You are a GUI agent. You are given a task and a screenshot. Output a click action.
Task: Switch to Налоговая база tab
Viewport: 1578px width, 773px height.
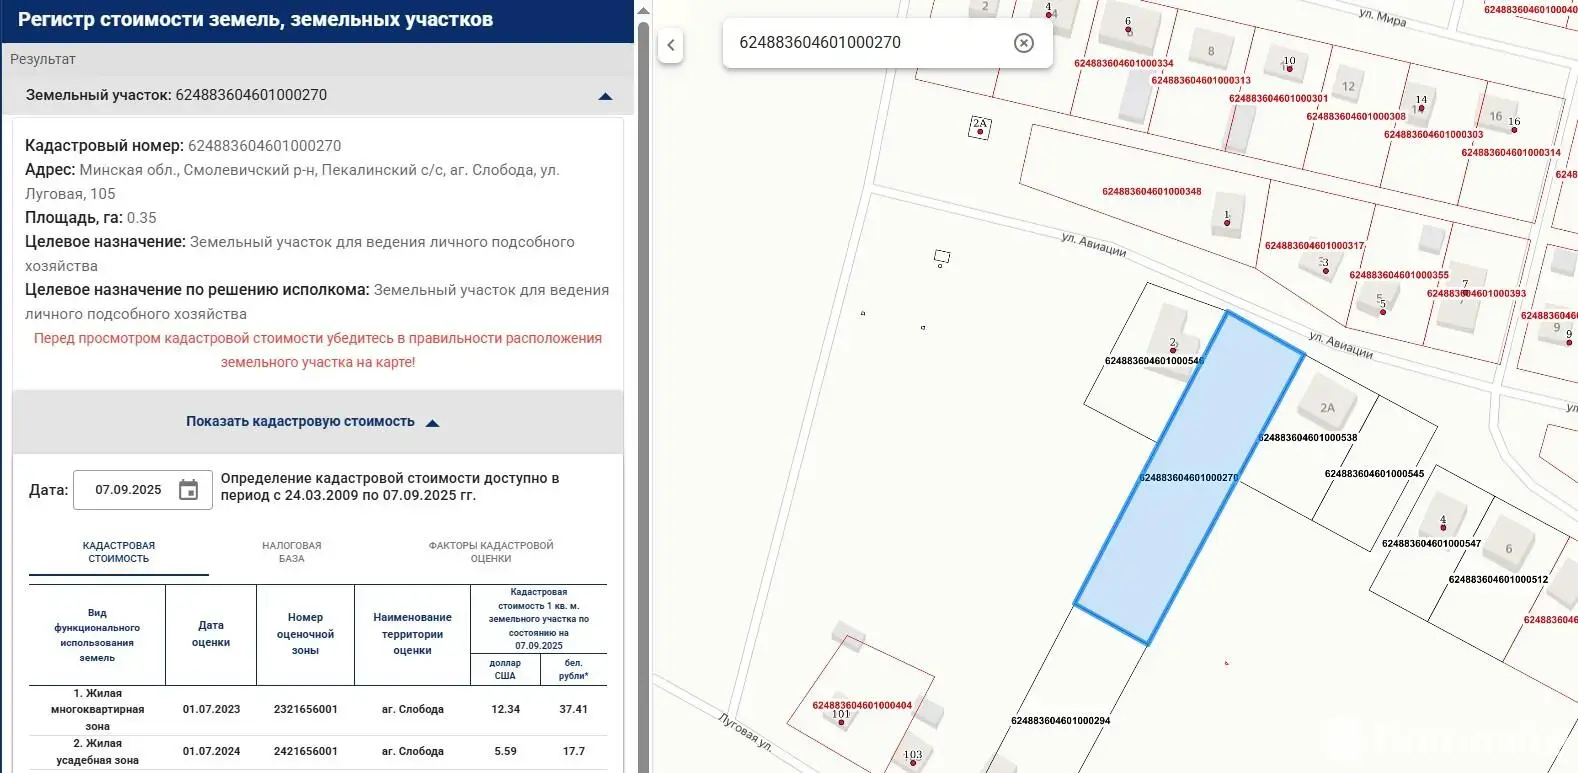pyautogui.click(x=291, y=552)
